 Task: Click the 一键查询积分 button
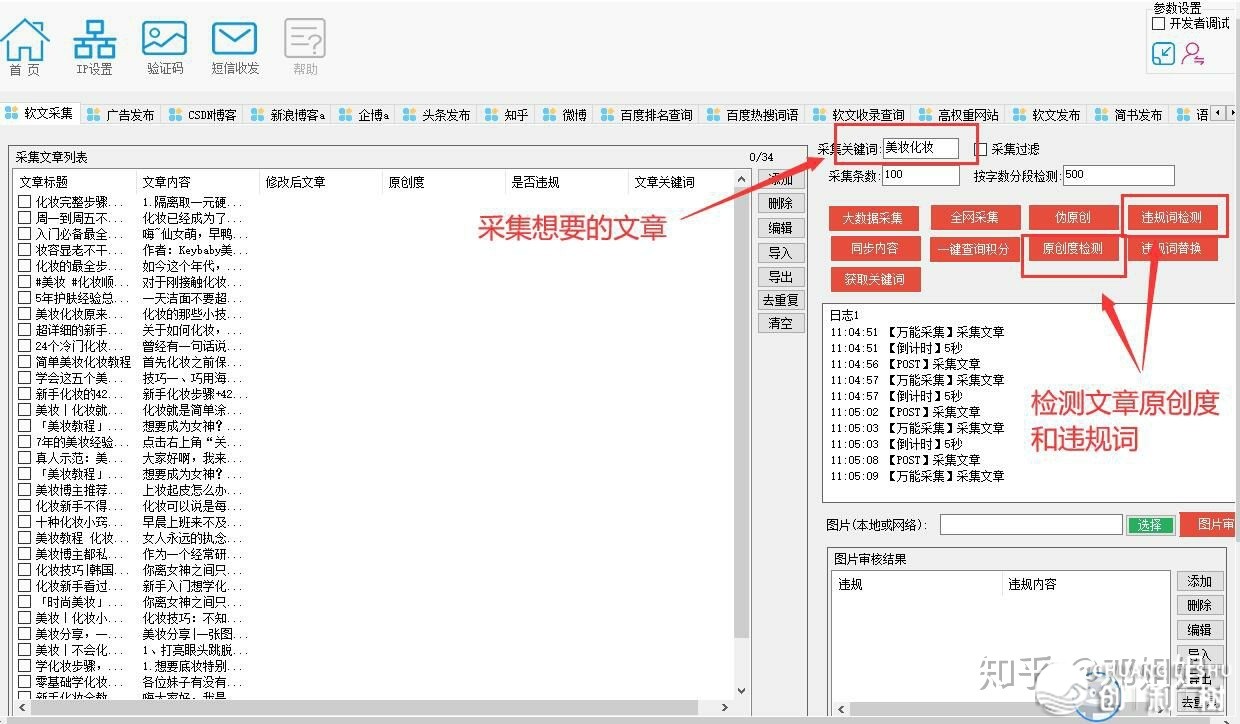pyautogui.click(x=975, y=248)
